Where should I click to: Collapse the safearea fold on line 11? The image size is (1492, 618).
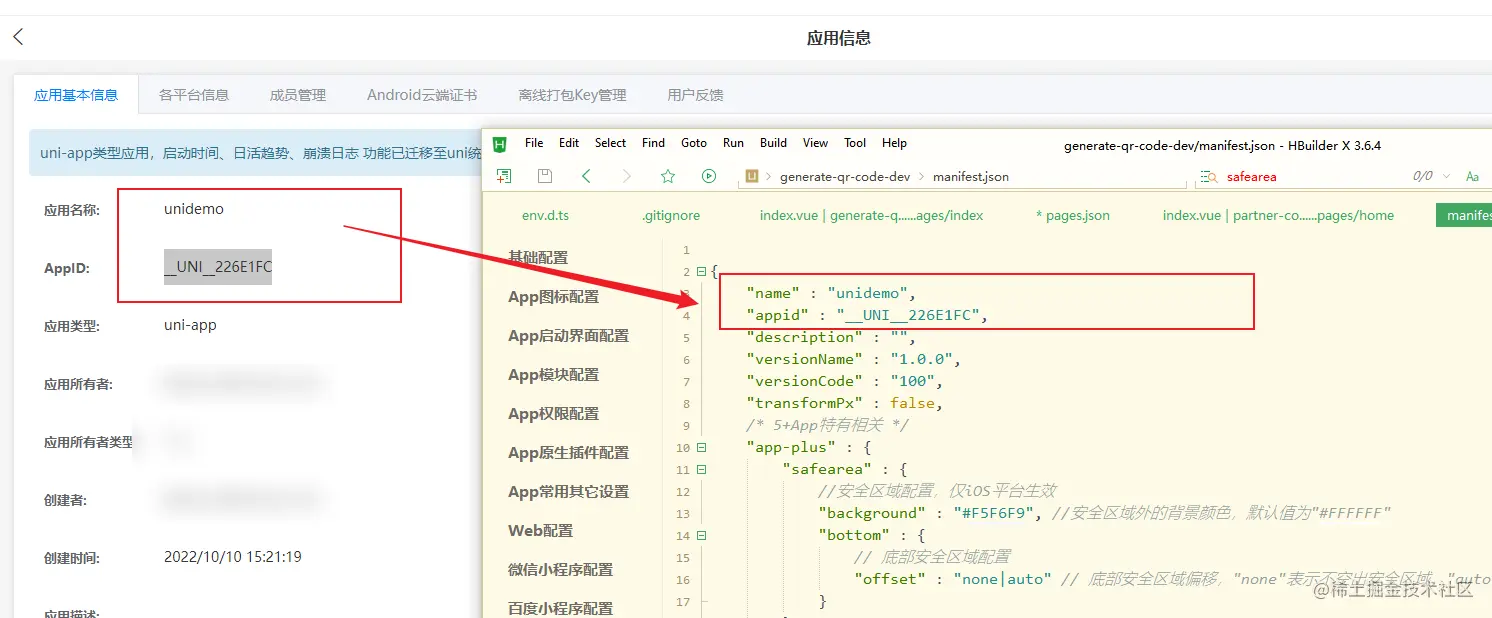[x=701, y=469]
